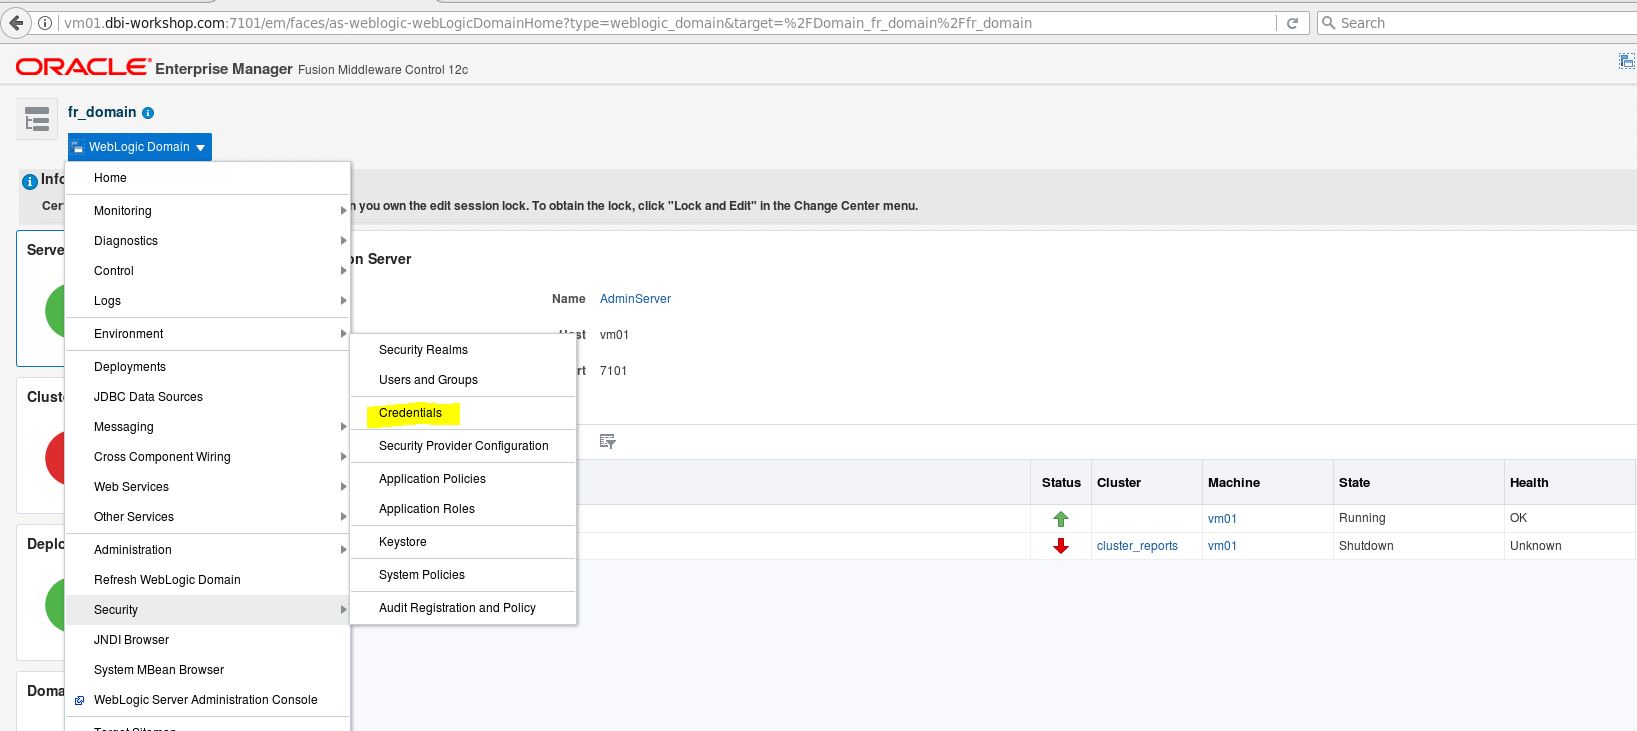Open Audit Registration and Policy
Screen dimensions: 1637x731
[x=463, y=608]
